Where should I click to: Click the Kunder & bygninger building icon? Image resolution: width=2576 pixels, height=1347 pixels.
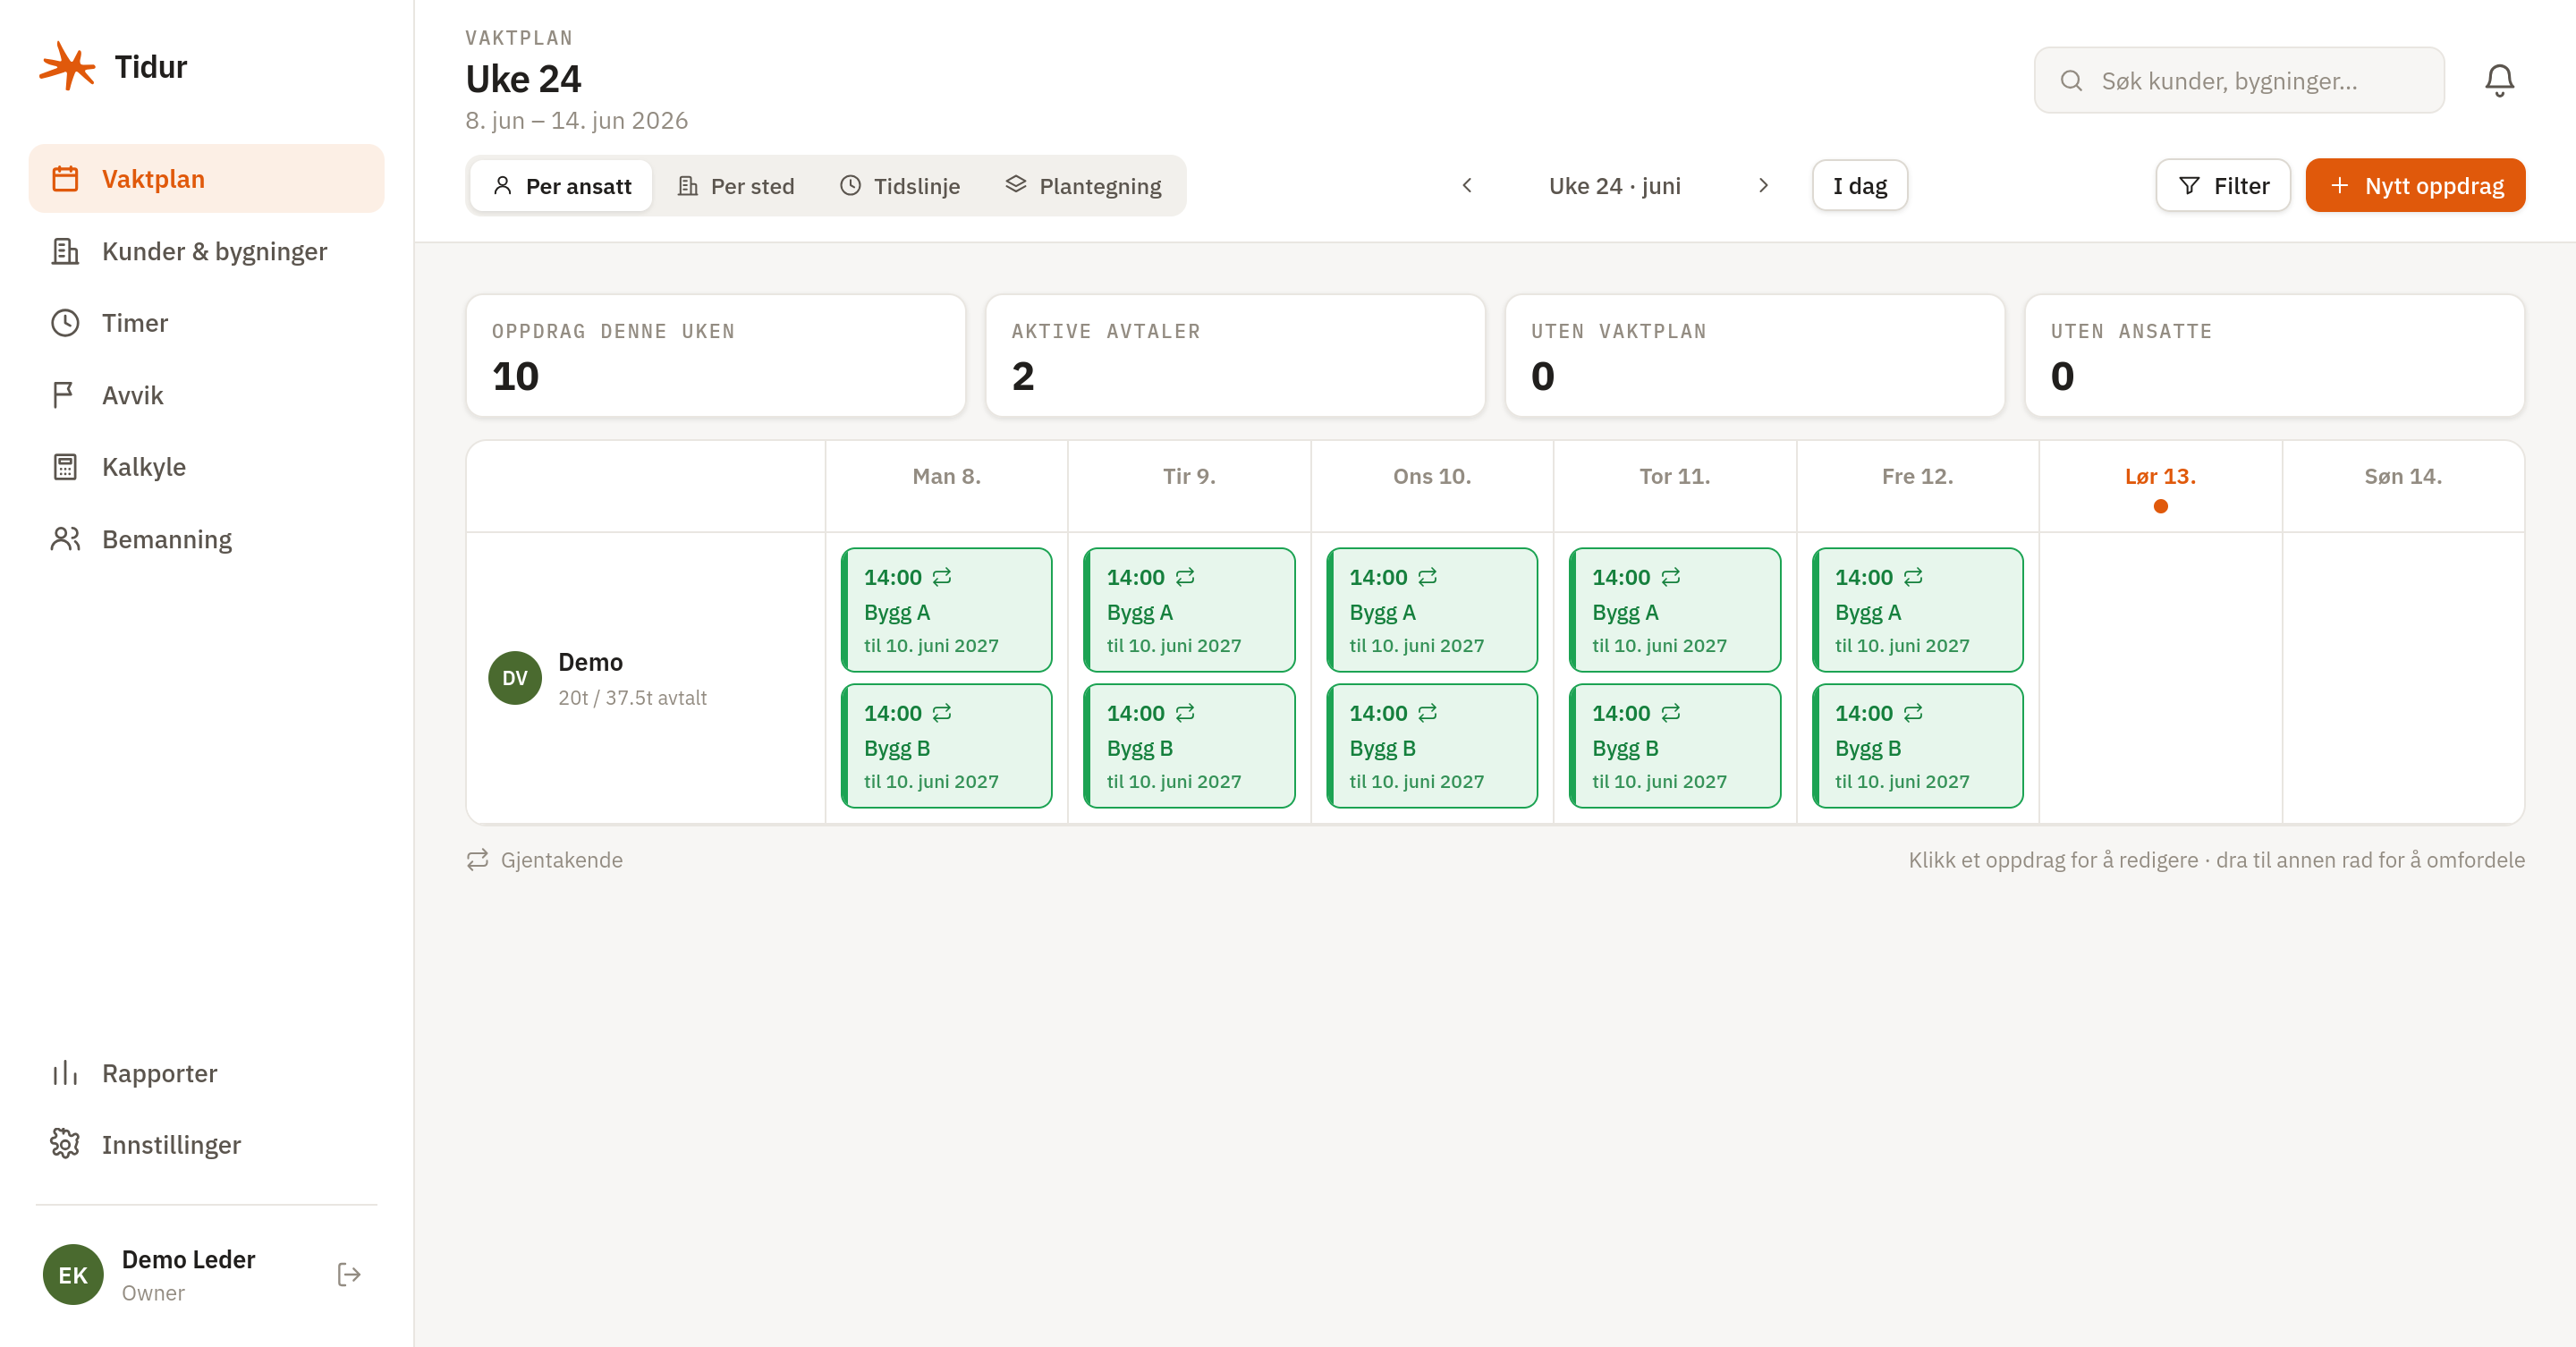(x=65, y=251)
